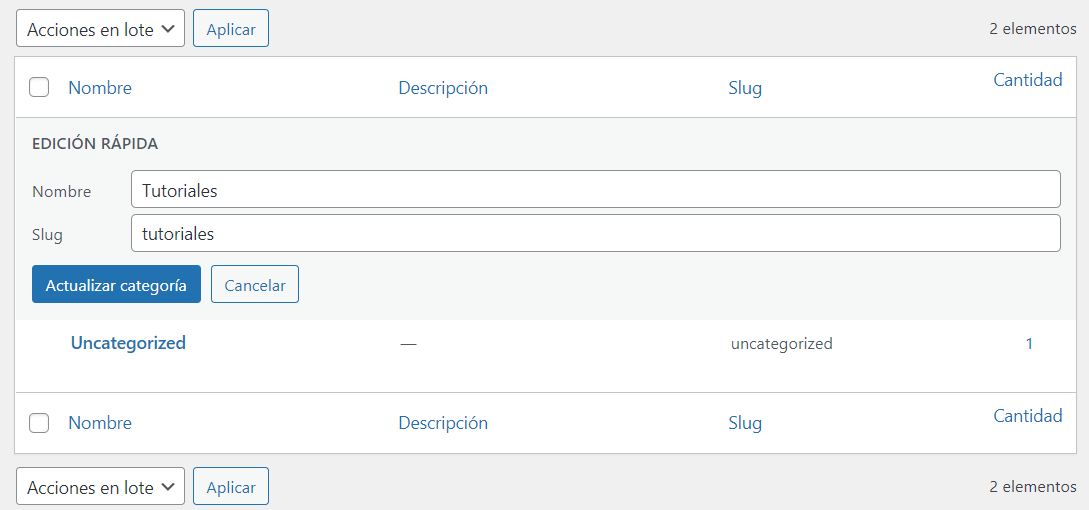
Task: Focus the Nombre field containing 'Tutoriales'
Action: click(x=595, y=189)
